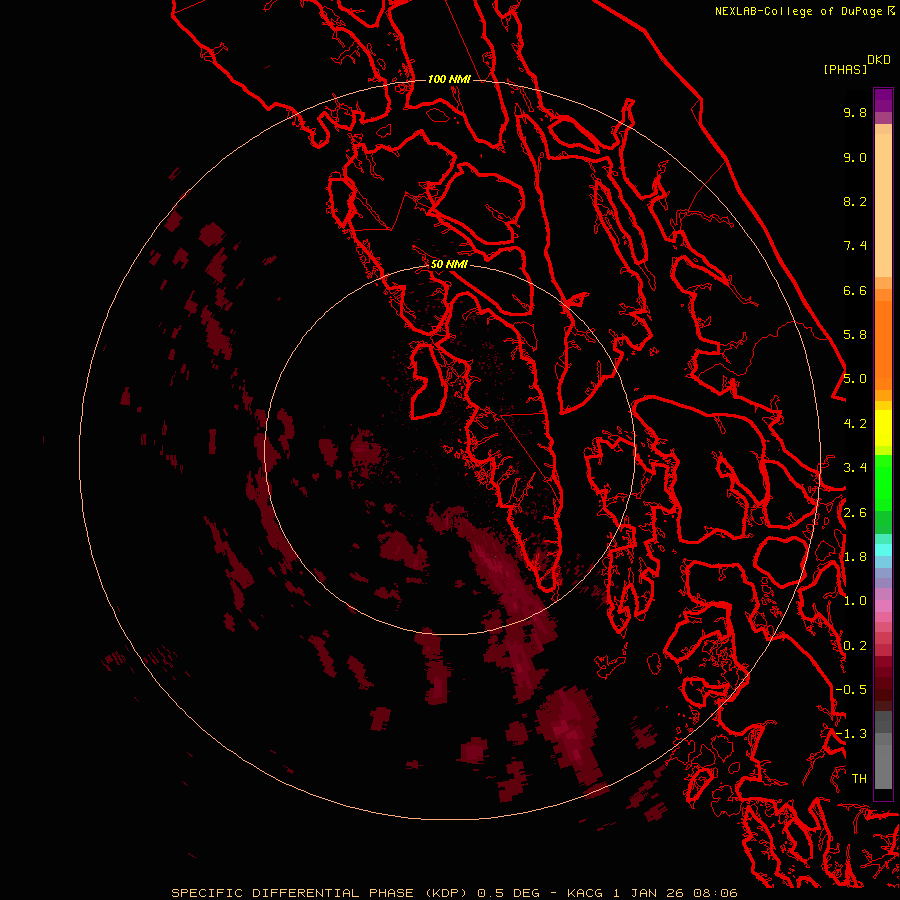Click the purple band atop the color scale
This screenshot has height=900, width=900.
tap(883, 100)
